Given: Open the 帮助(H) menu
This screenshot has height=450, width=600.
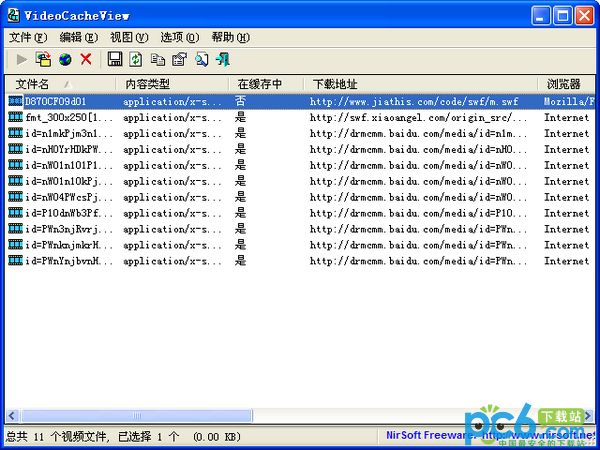Looking at the screenshot, I should coord(230,38).
